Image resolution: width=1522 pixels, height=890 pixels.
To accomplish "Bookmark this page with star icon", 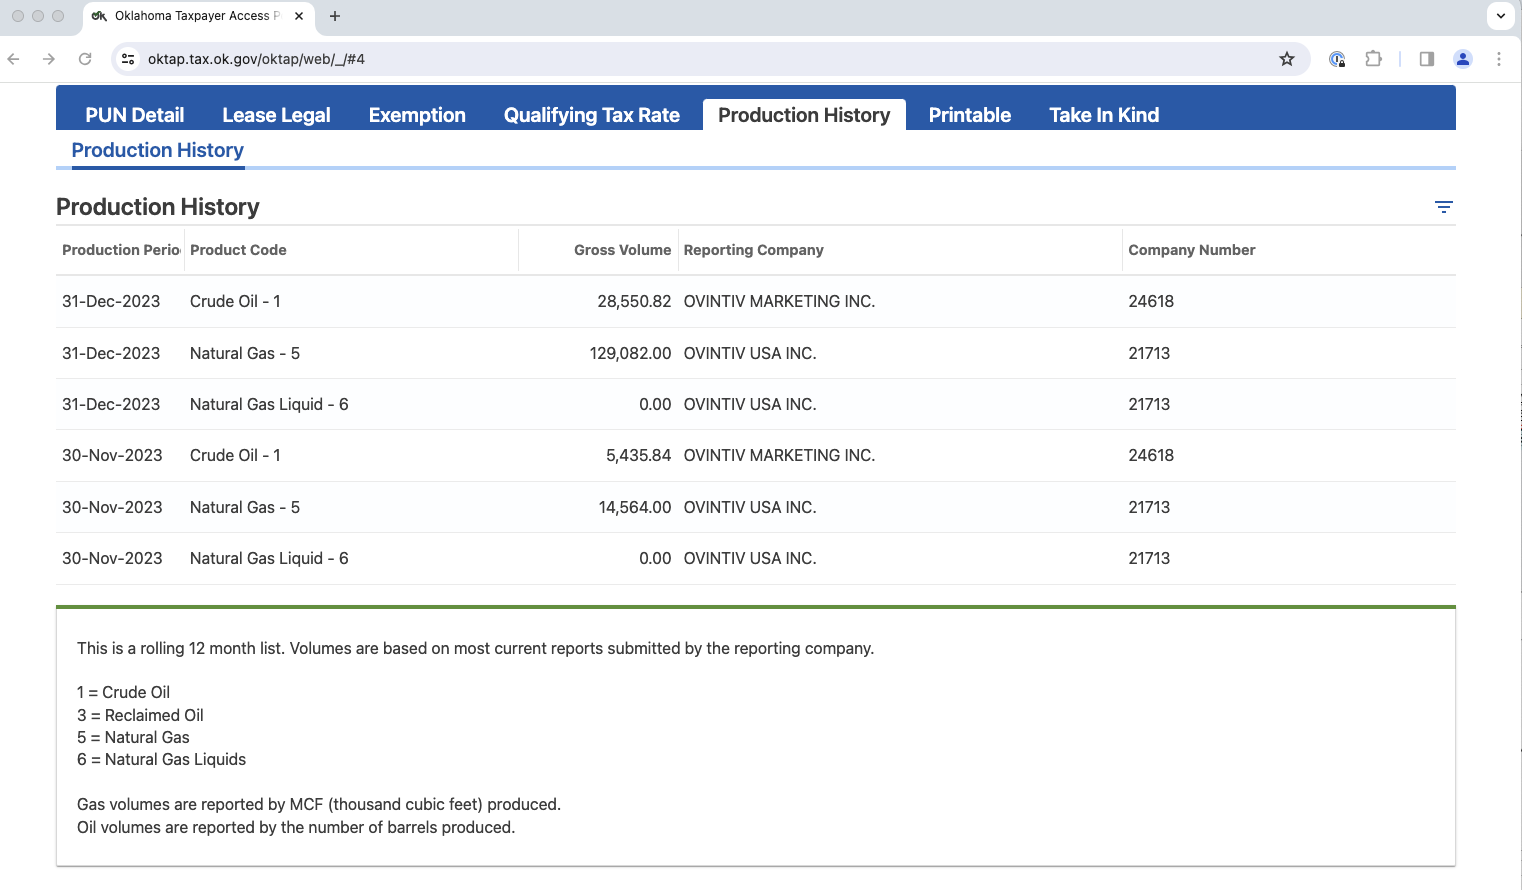I will [x=1287, y=59].
